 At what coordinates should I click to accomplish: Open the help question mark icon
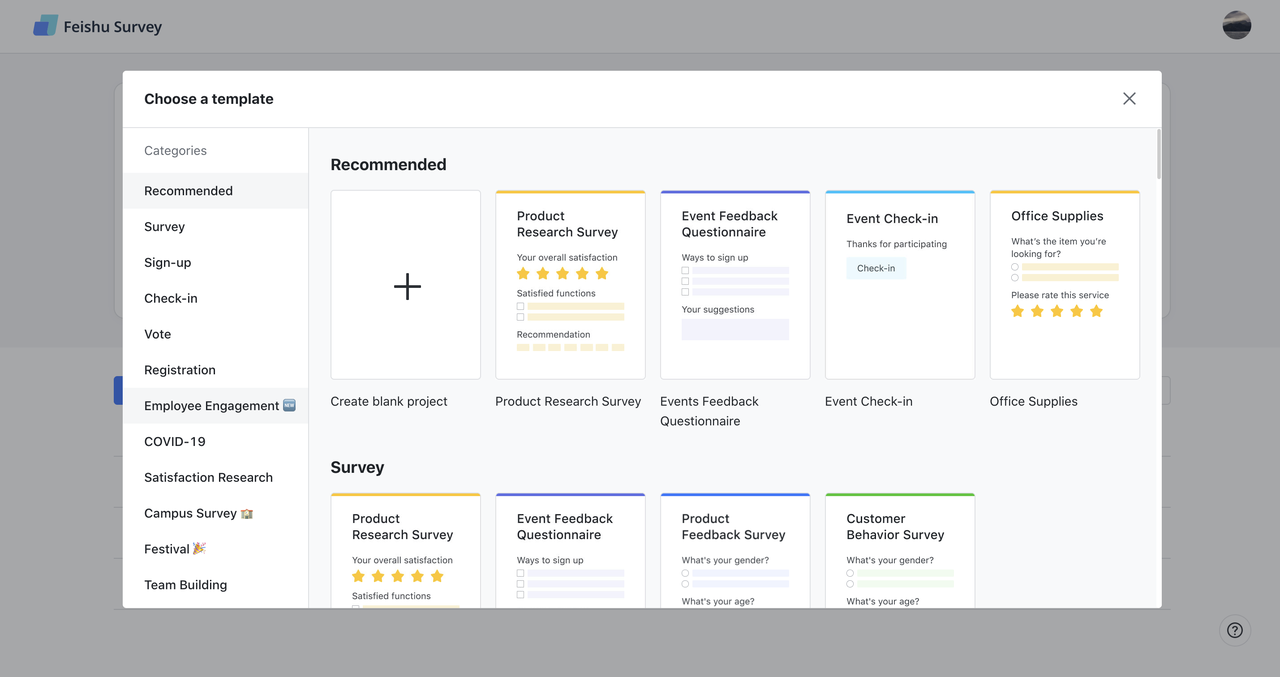click(1235, 630)
